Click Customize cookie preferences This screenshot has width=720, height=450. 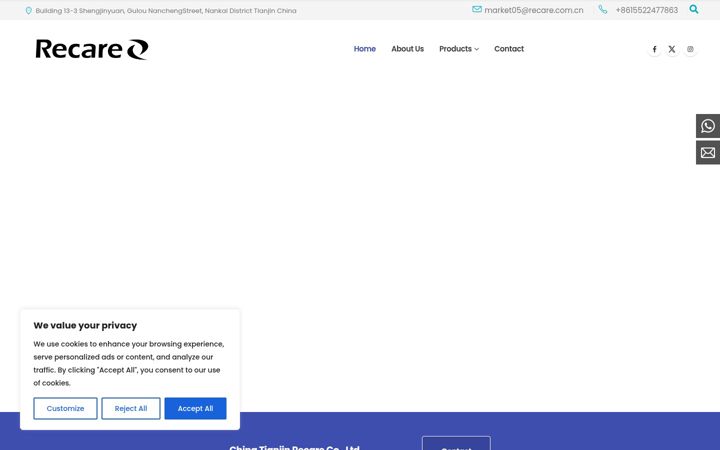click(65, 408)
